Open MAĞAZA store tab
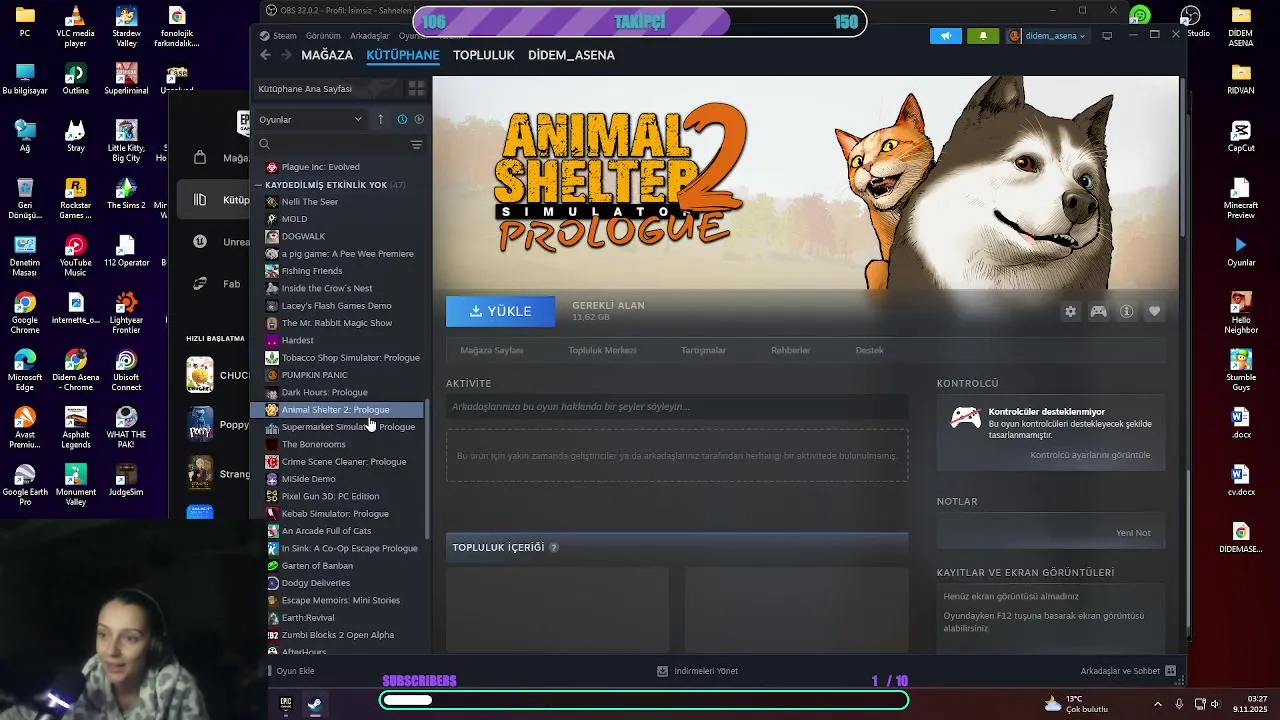 point(327,55)
